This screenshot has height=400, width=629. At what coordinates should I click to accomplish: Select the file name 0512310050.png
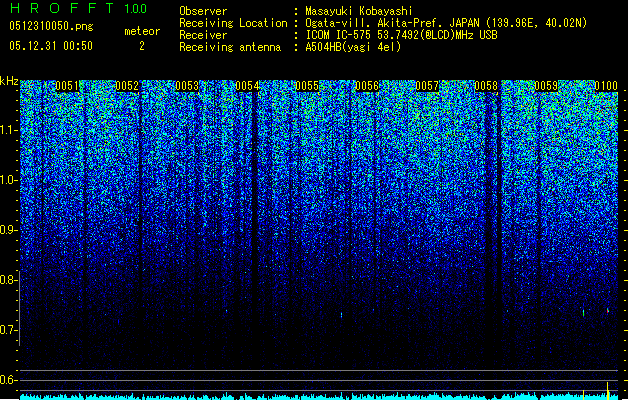[51, 26]
